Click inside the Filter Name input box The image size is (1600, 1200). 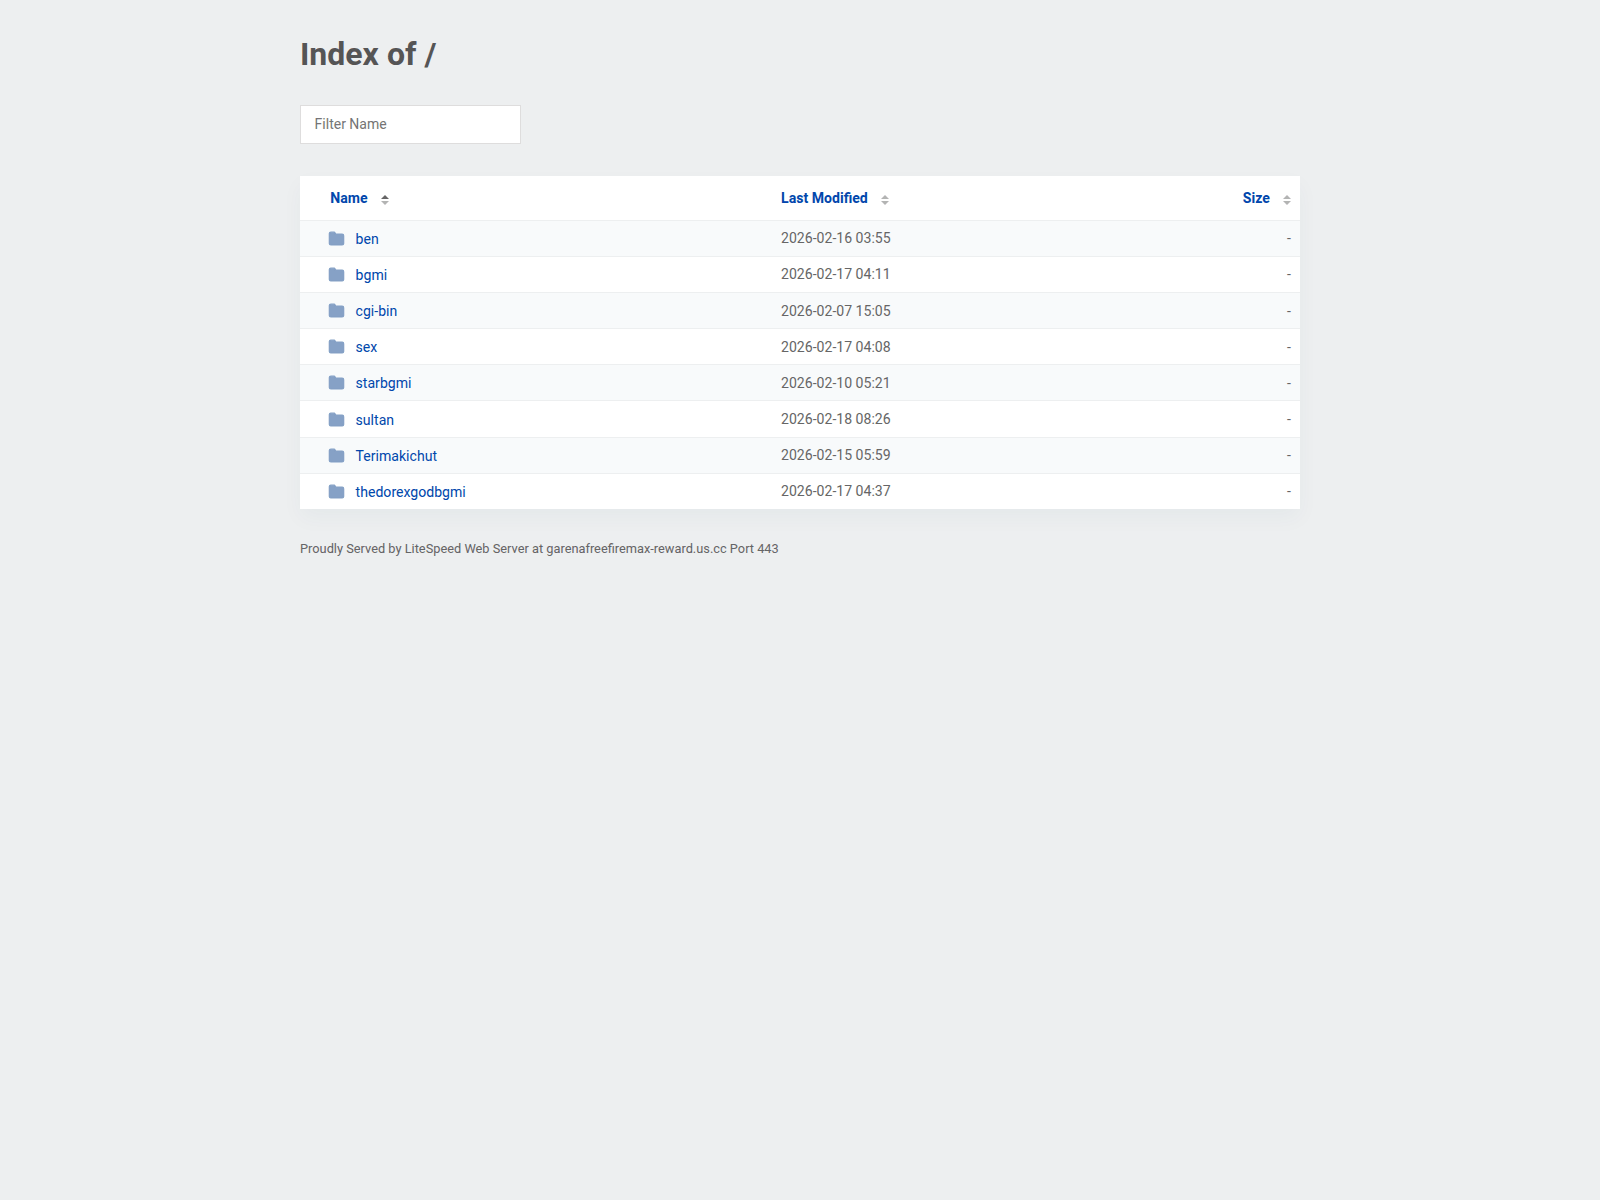[x=410, y=124]
